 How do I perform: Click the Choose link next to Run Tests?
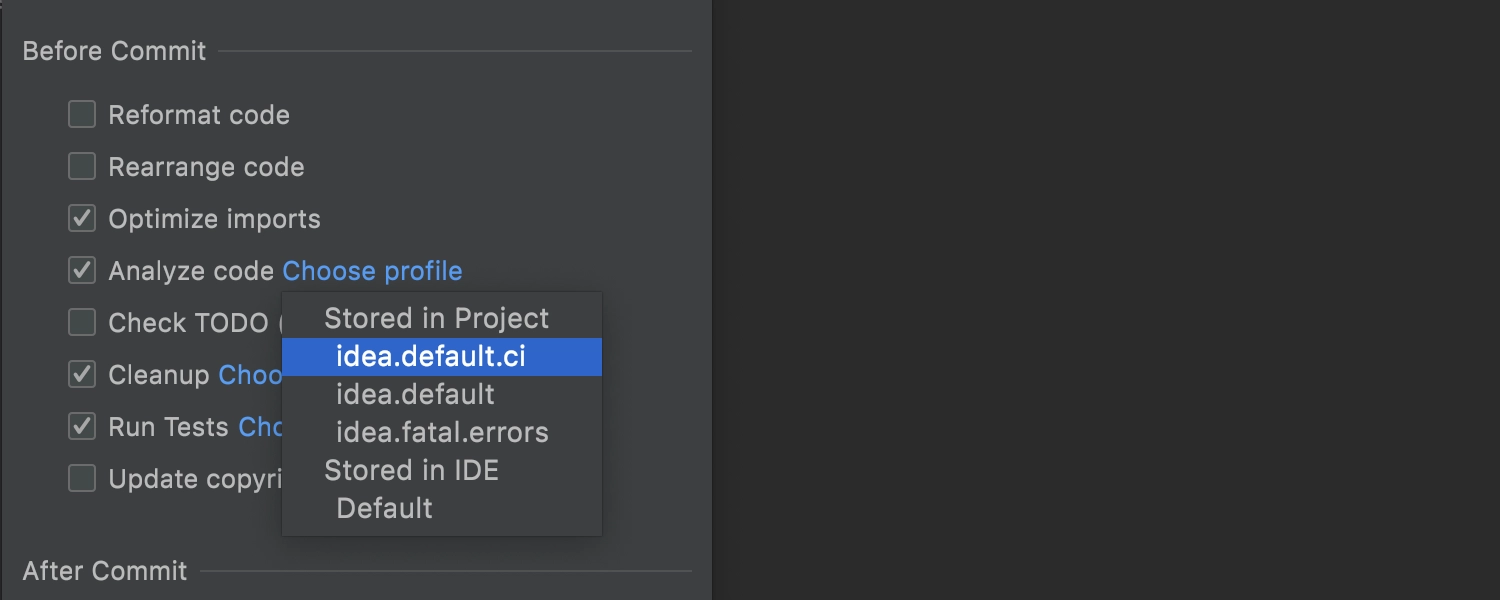(260, 427)
